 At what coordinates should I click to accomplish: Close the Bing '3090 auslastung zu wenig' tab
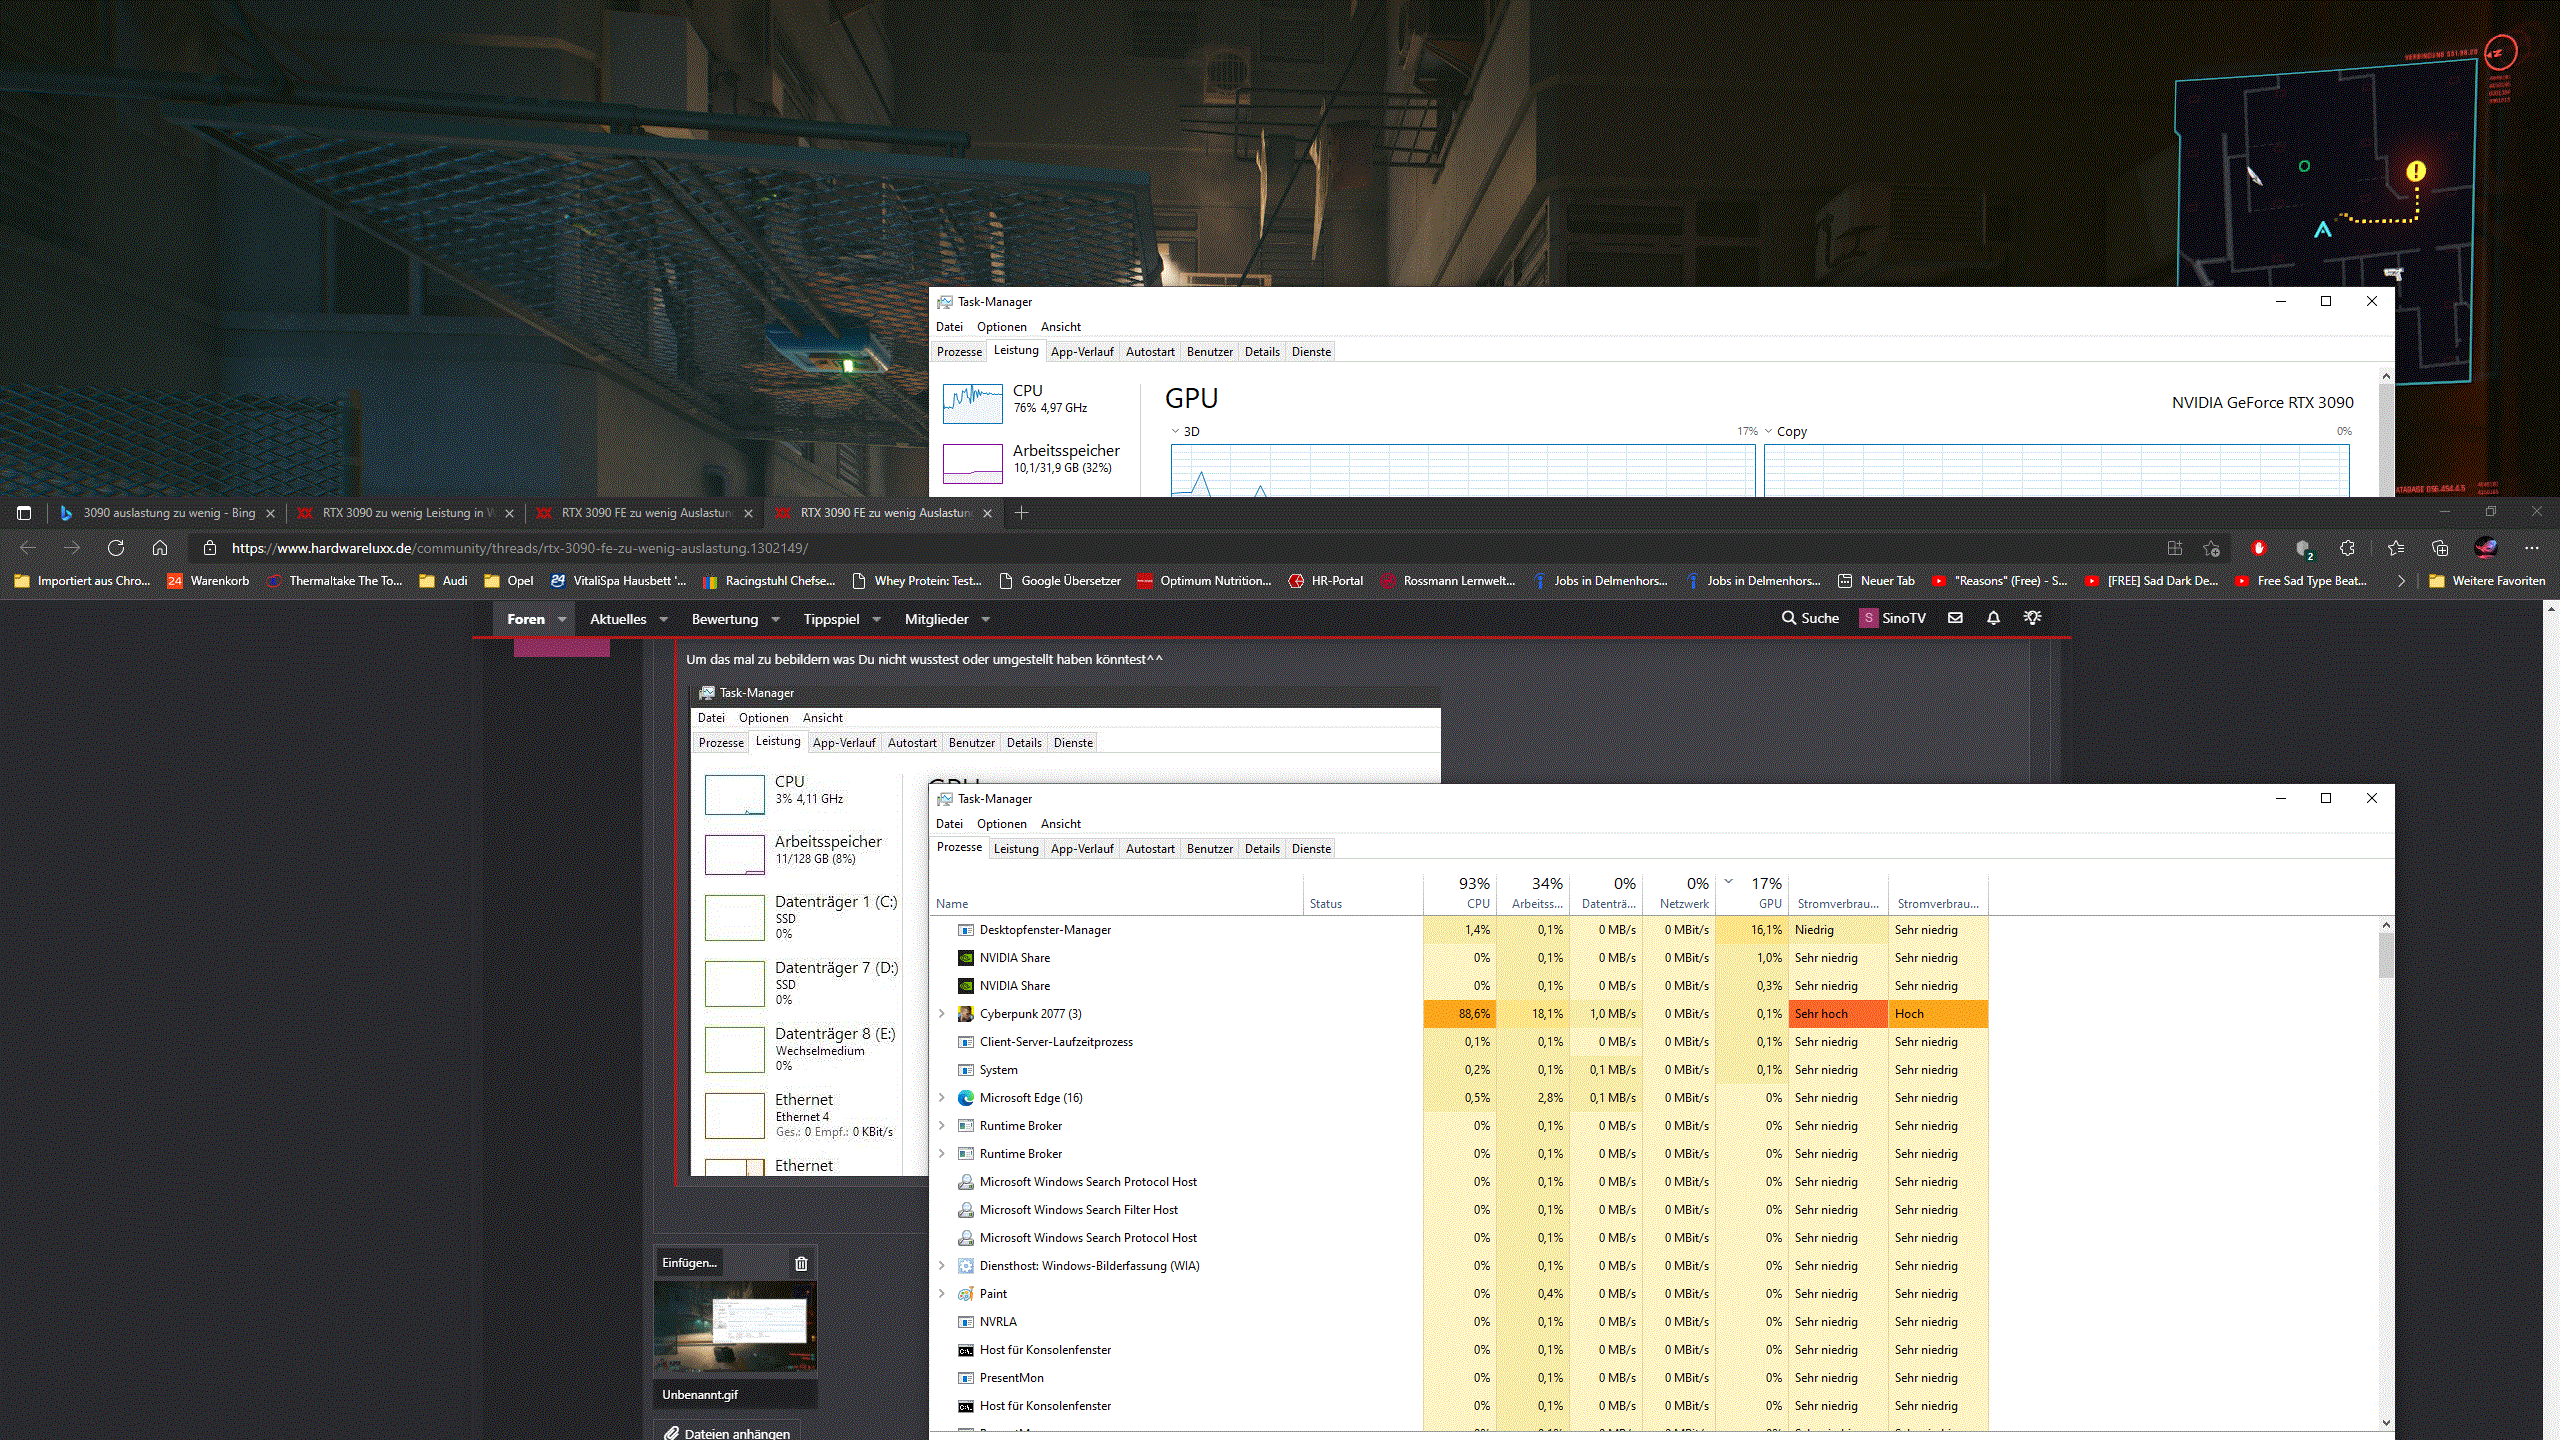point(270,513)
